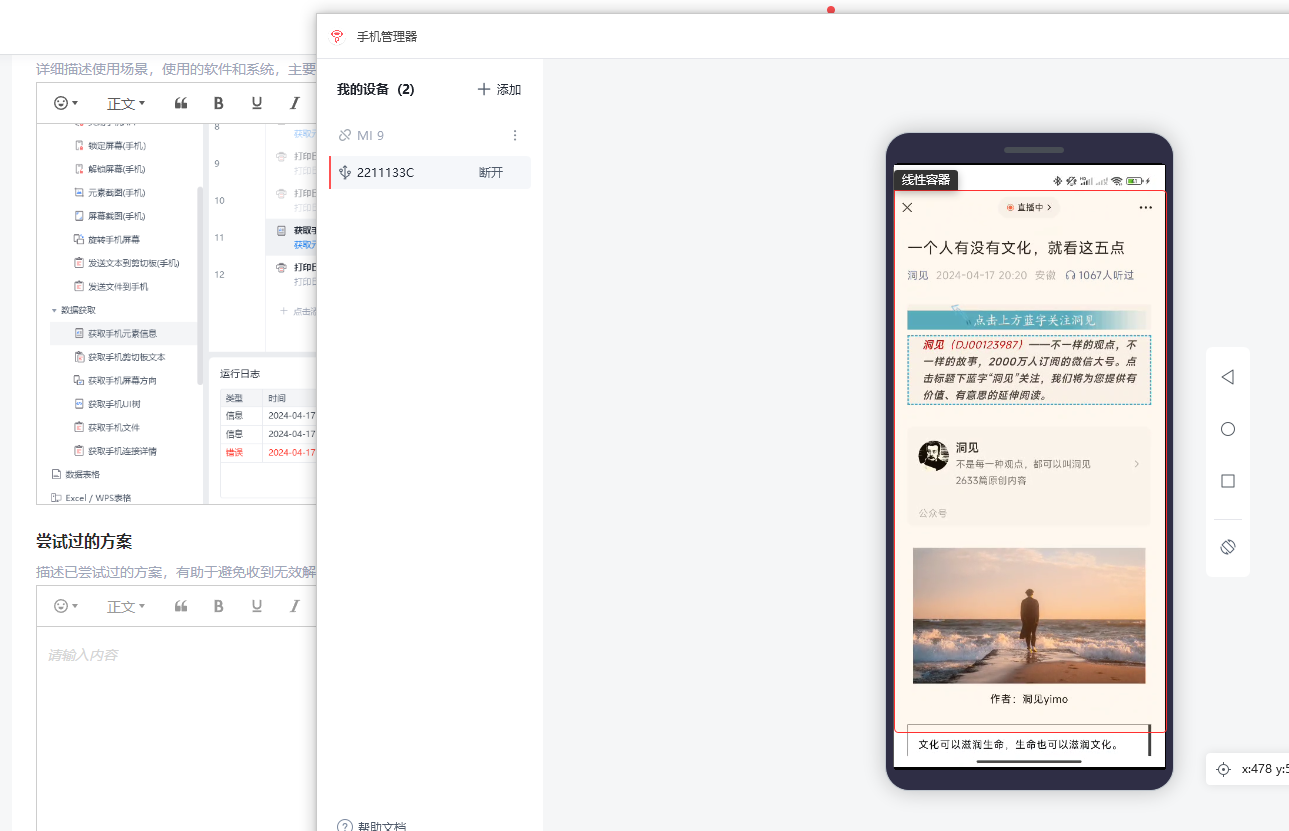Image resolution: width=1289 pixels, height=831 pixels.
Task: Select 获取手机剪切板文本 in the command tree
Action: coord(120,357)
